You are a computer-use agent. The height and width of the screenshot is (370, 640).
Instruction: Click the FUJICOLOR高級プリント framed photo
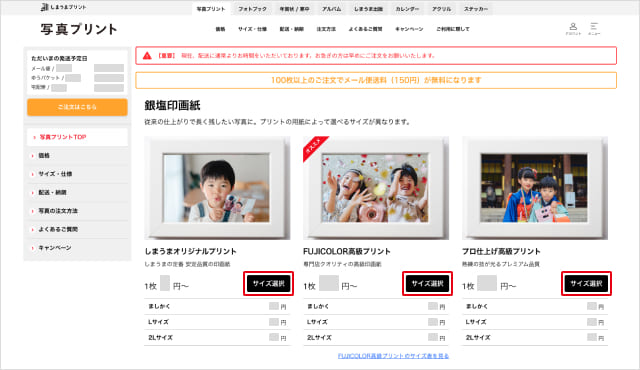pyautogui.click(x=376, y=188)
